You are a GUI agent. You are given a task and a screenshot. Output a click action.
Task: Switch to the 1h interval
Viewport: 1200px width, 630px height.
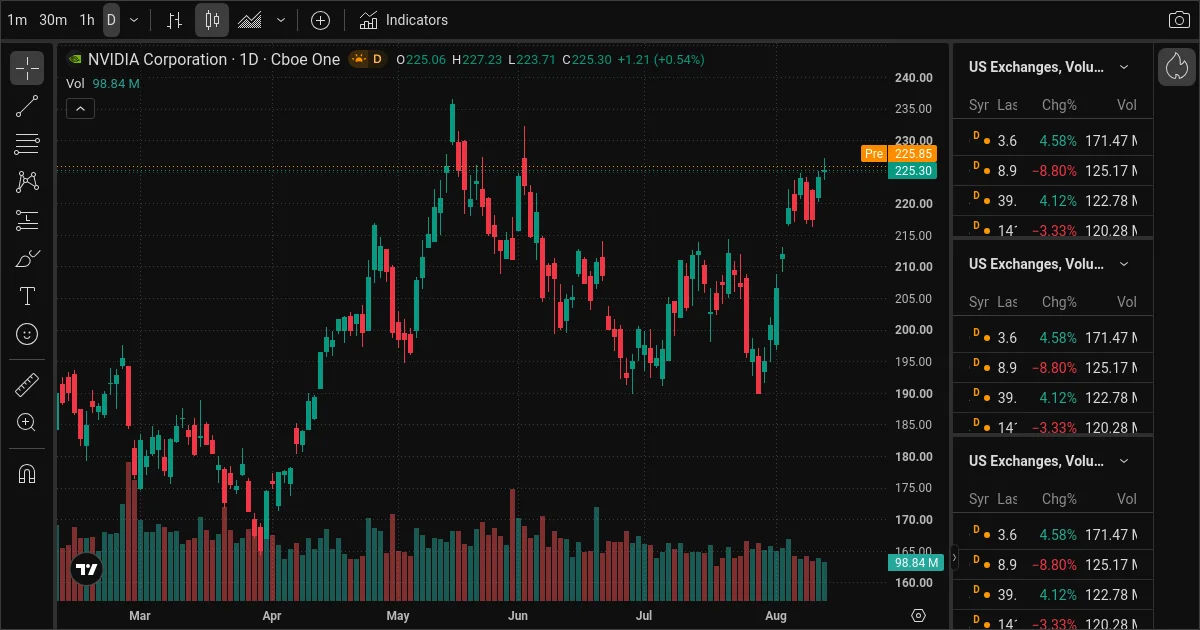(x=87, y=20)
